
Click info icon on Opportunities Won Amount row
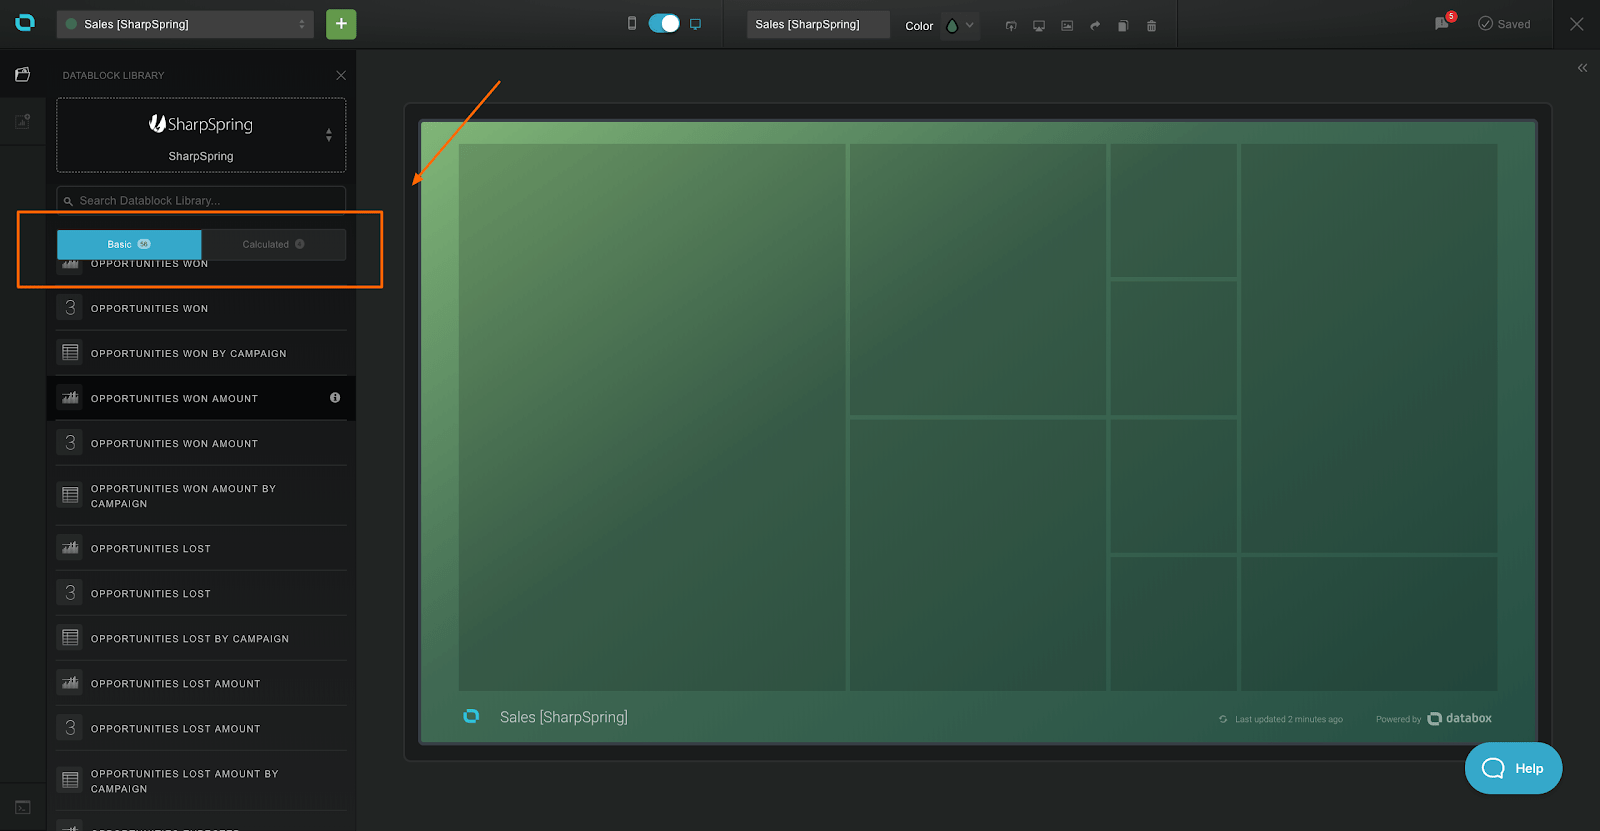point(335,398)
